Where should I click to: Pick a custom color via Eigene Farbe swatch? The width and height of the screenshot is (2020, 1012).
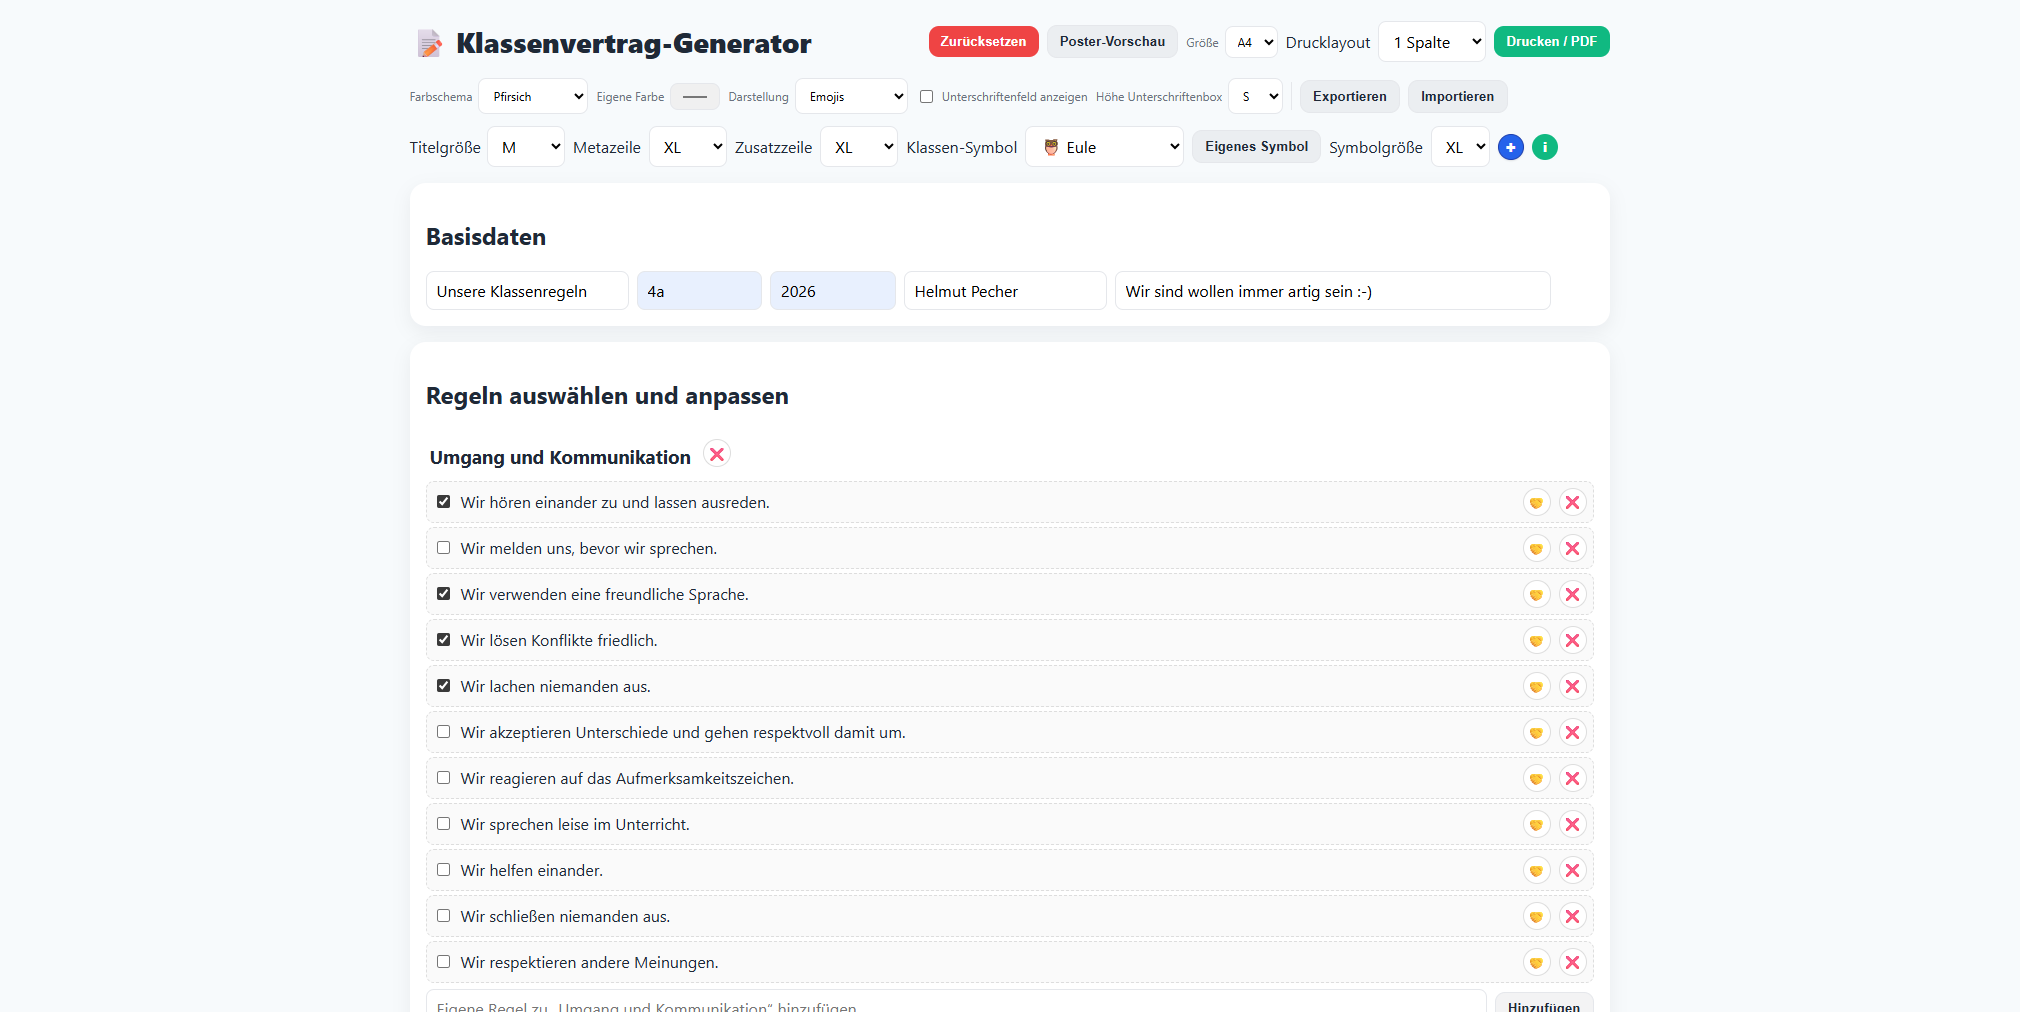pyautogui.click(x=694, y=96)
